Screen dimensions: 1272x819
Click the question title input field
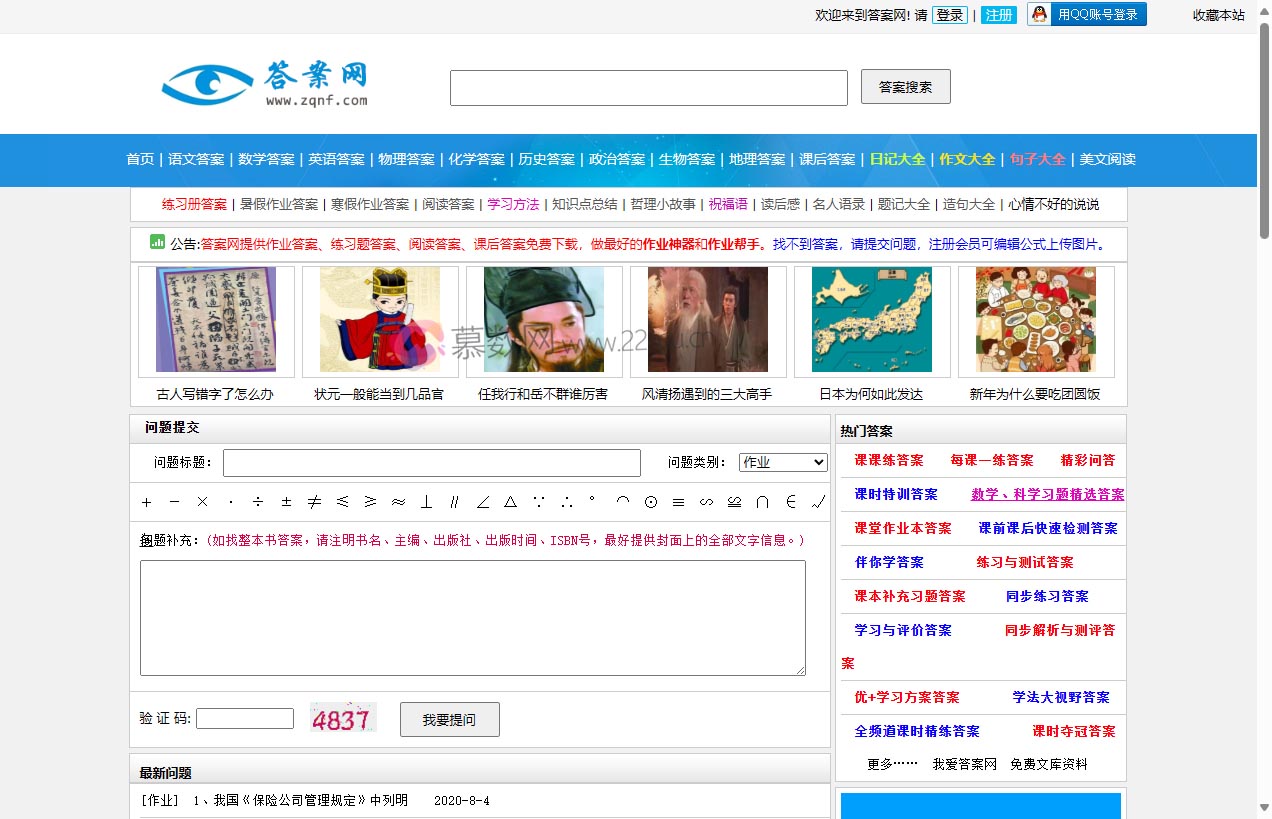[x=431, y=462]
